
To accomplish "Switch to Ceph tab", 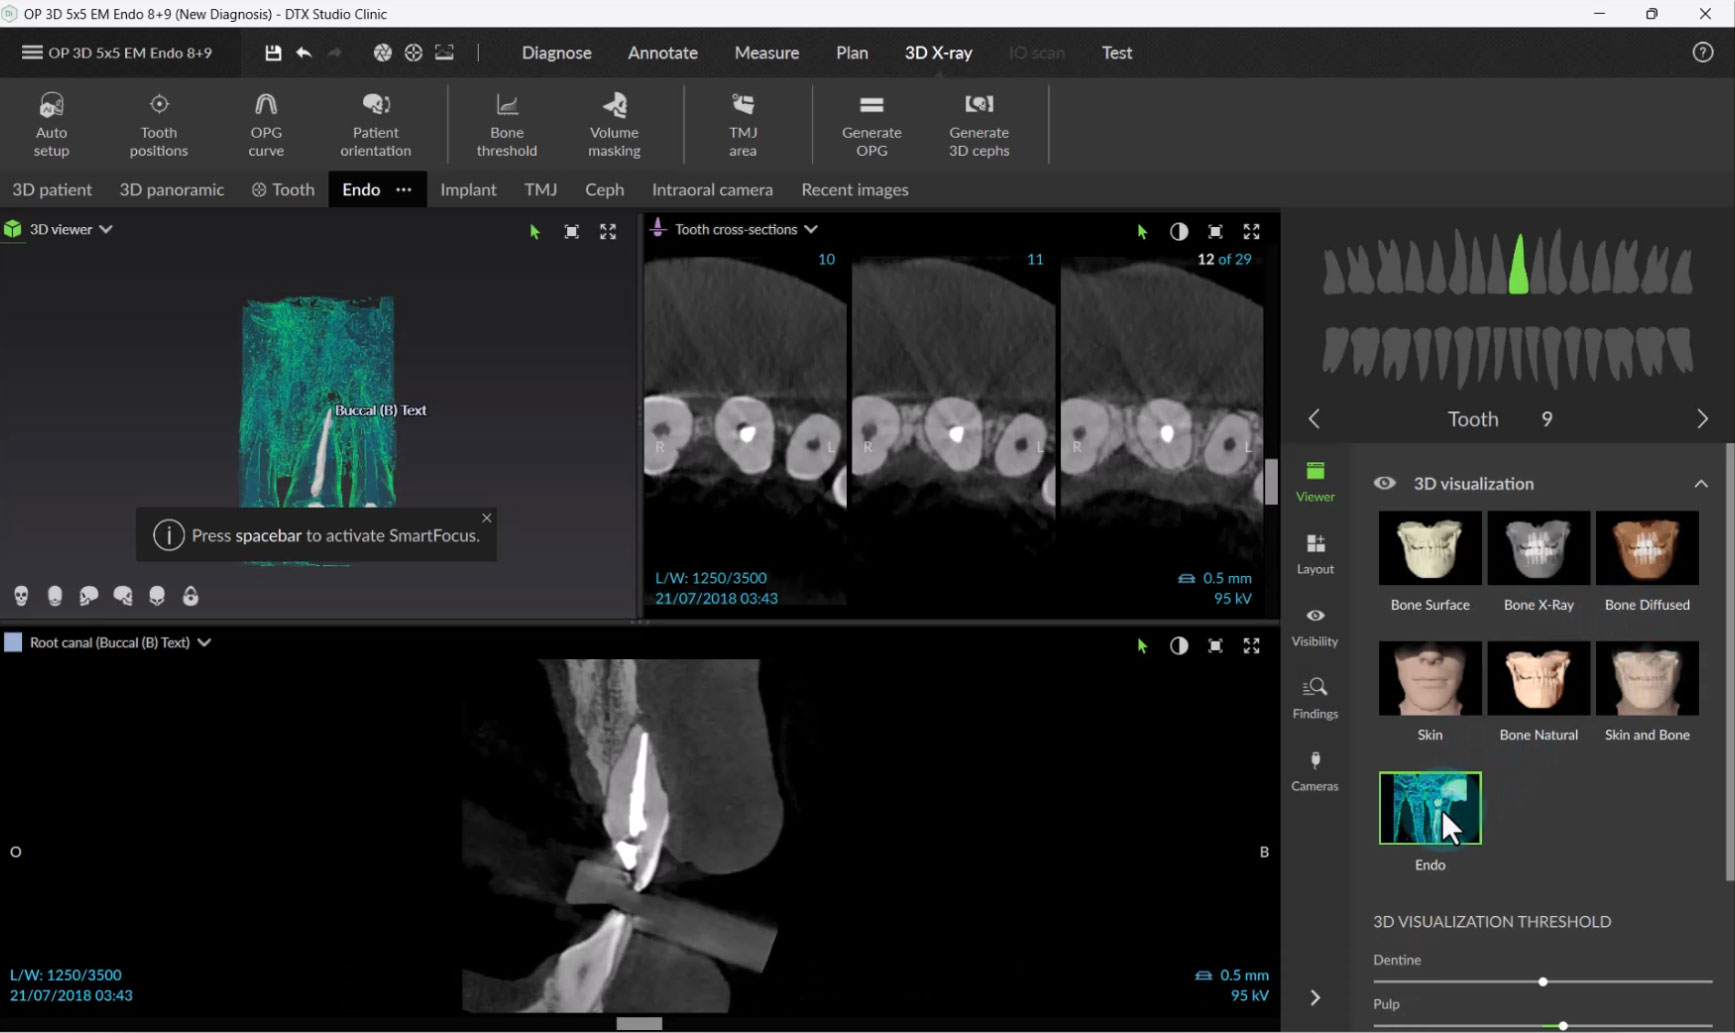I will click(604, 189).
